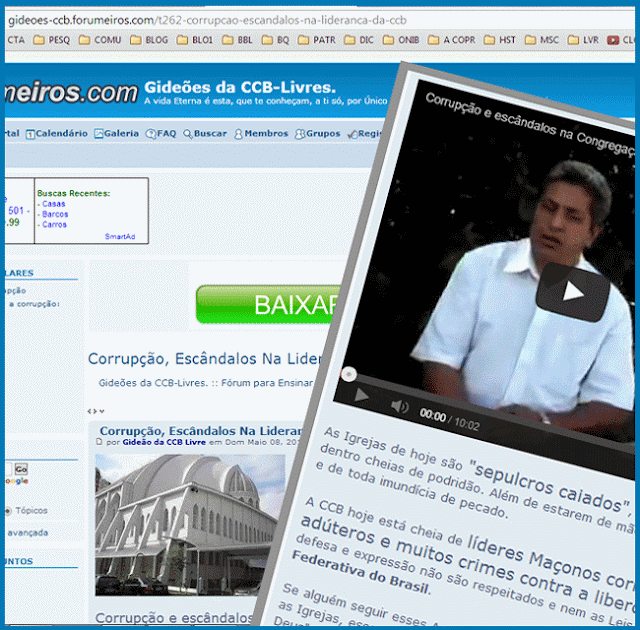The image size is (640, 630).
Task: Open the Grupos forum menu
Action: [x=318, y=133]
